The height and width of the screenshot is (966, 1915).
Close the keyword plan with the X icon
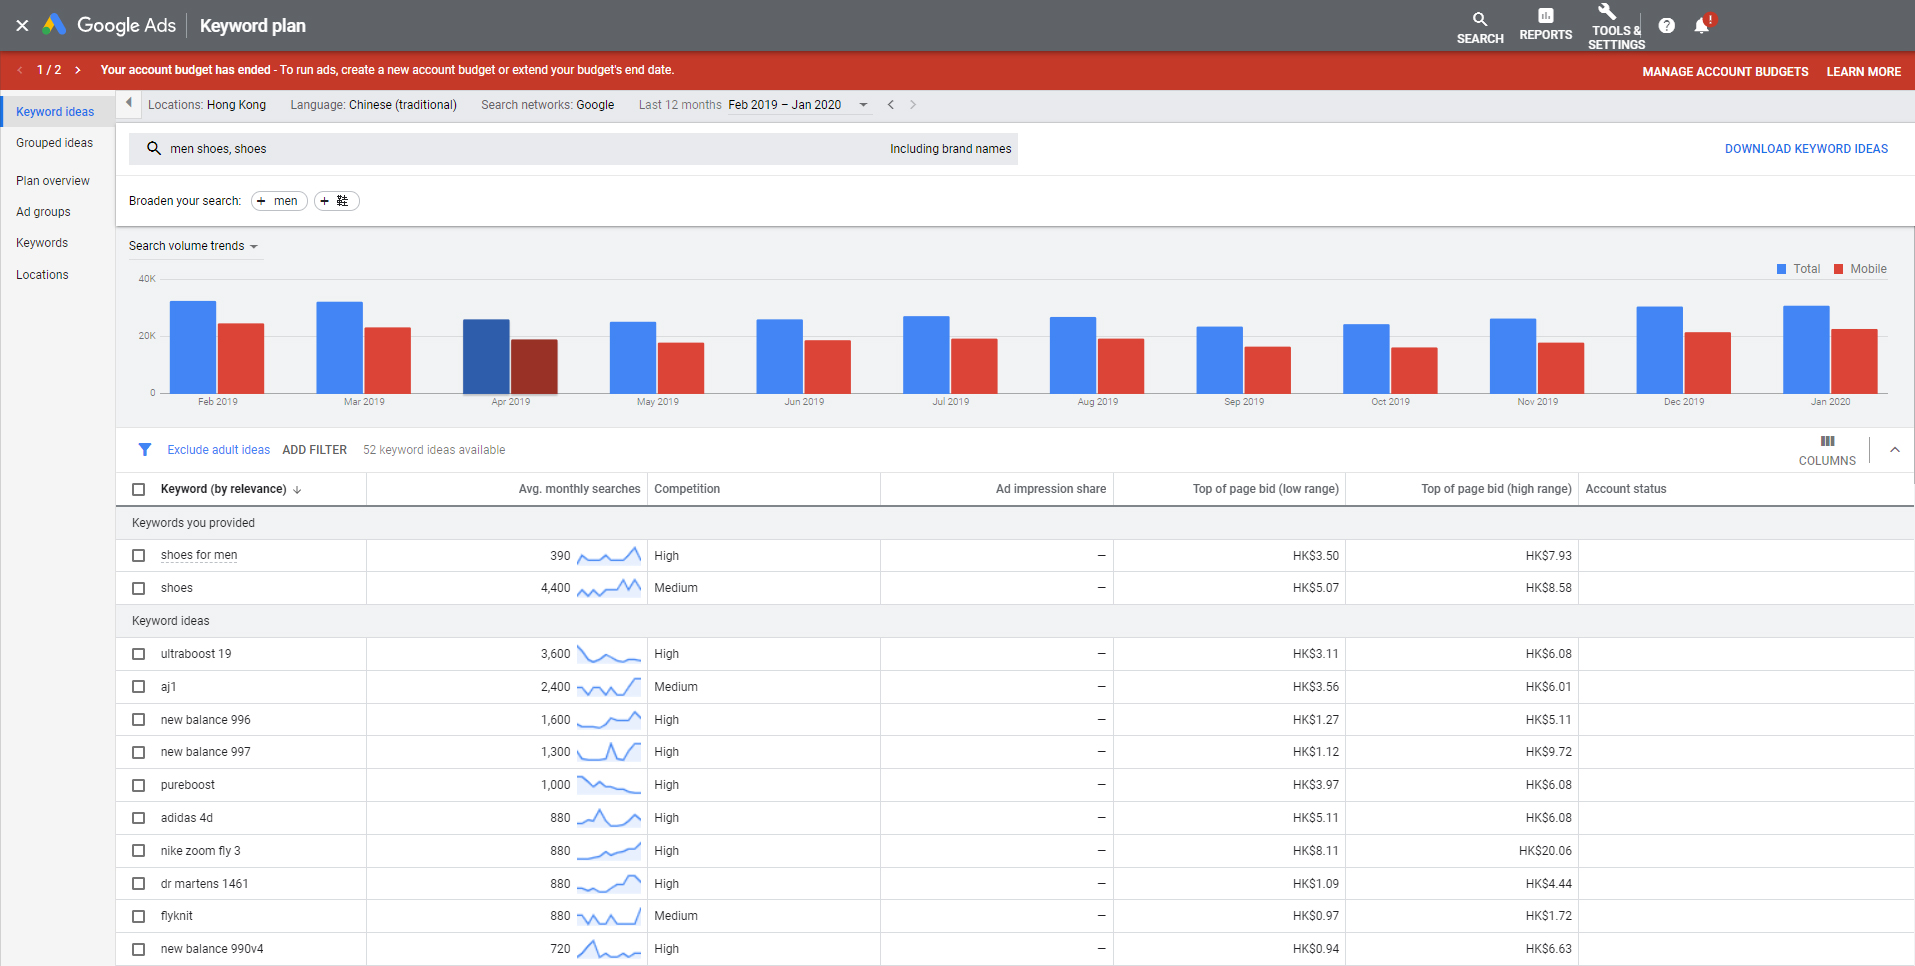22,25
